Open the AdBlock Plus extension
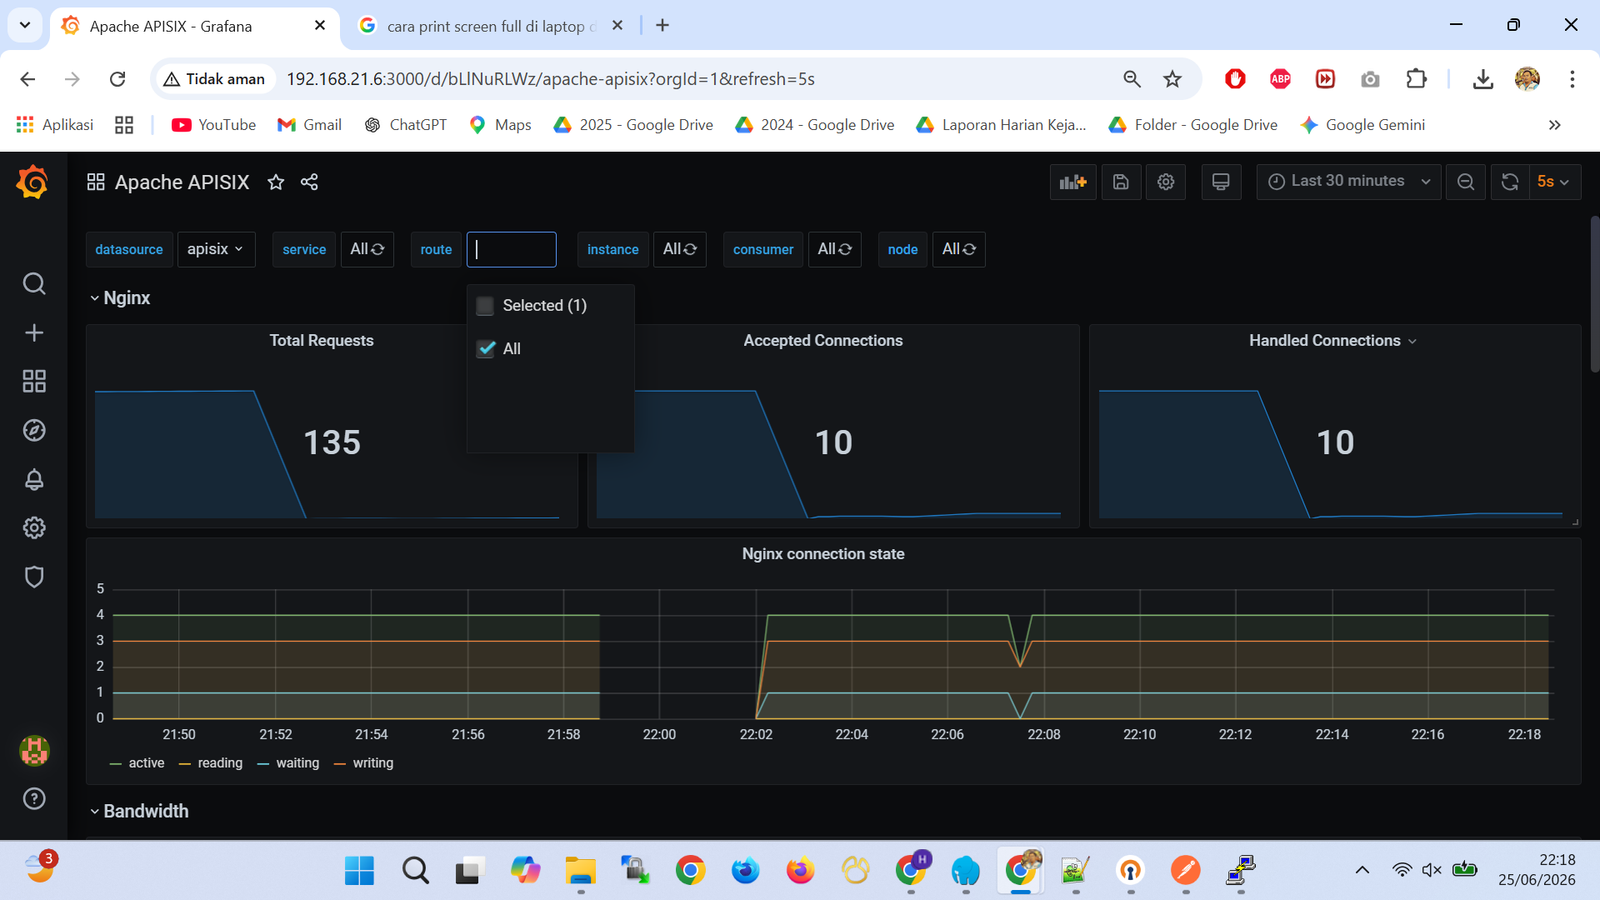The height and width of the screenshot is (900, 1600). 1280,79
